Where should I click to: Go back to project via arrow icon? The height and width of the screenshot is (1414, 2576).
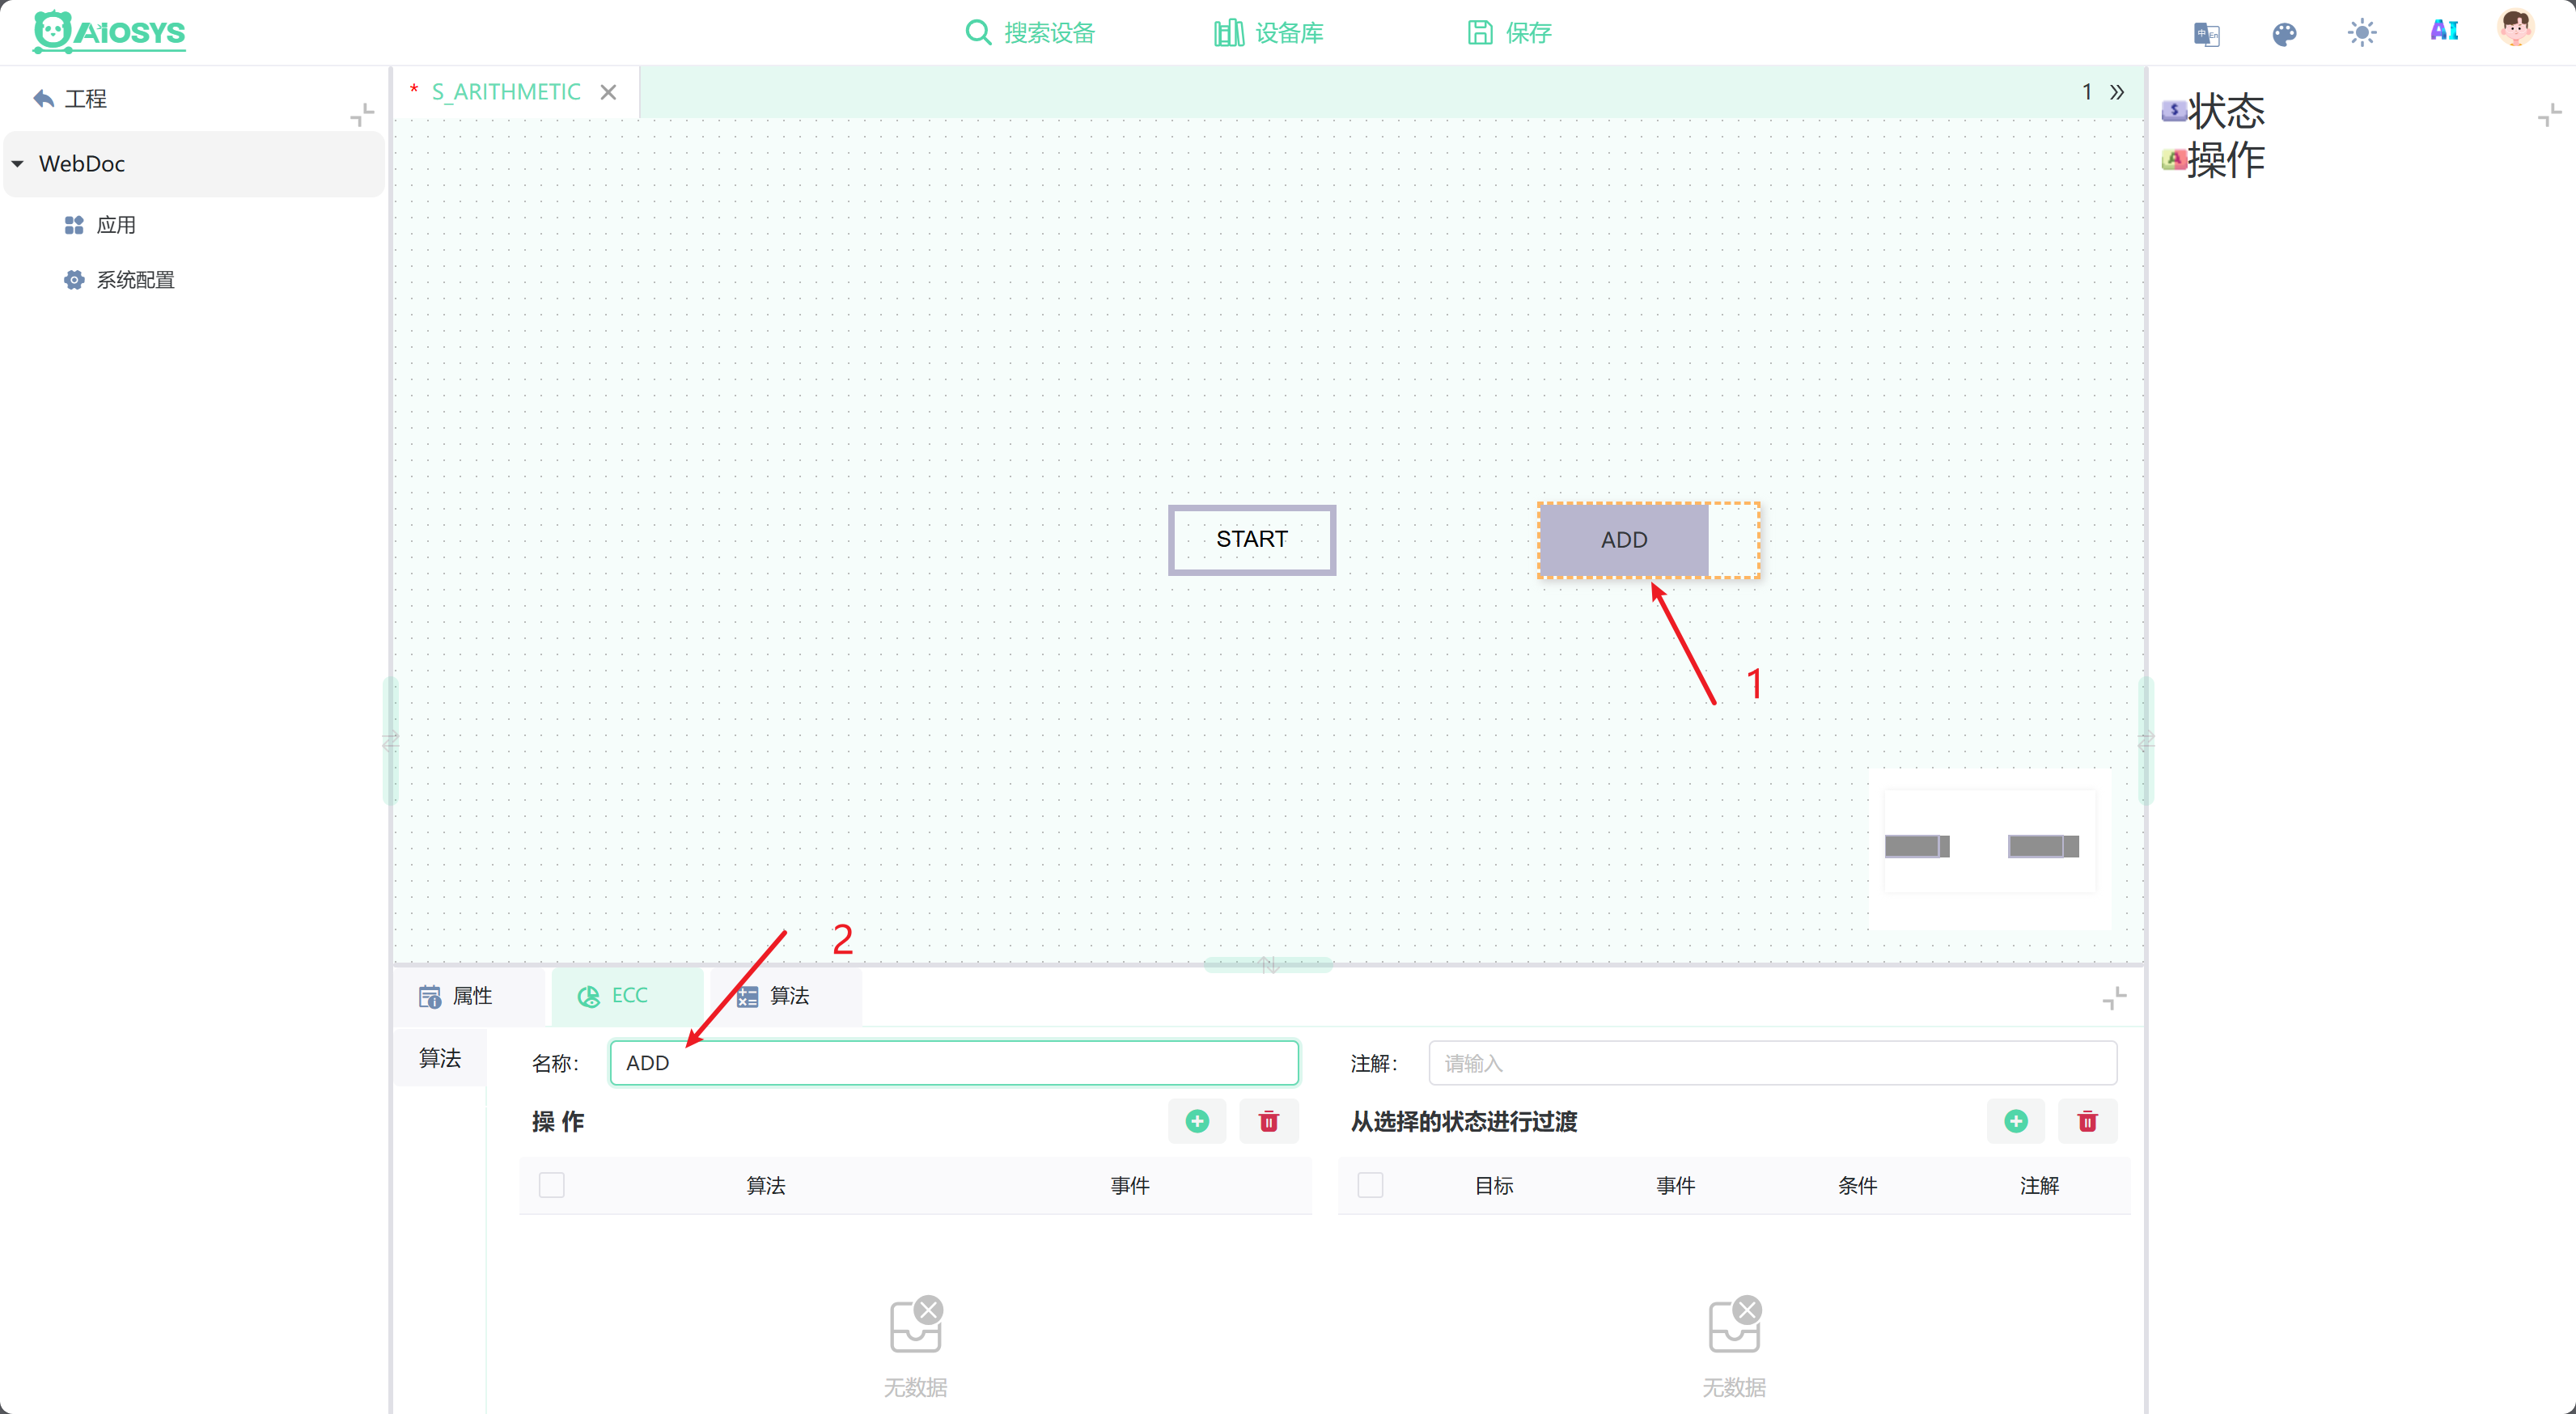click(x=44, y=98)
